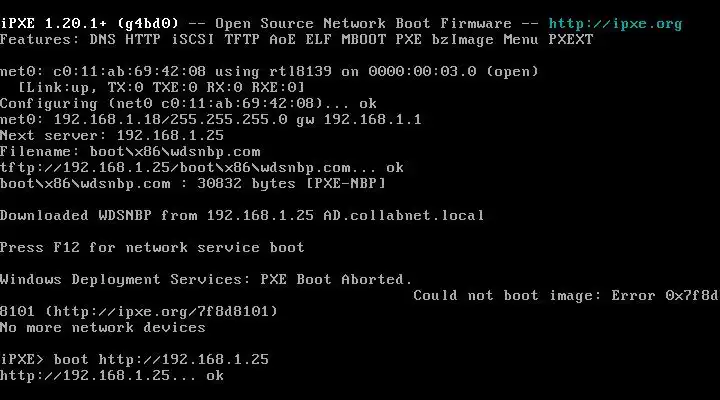Click the iPXE> boot command prompt line
This screenshot has height=400, width=720.
pos(134,360)
